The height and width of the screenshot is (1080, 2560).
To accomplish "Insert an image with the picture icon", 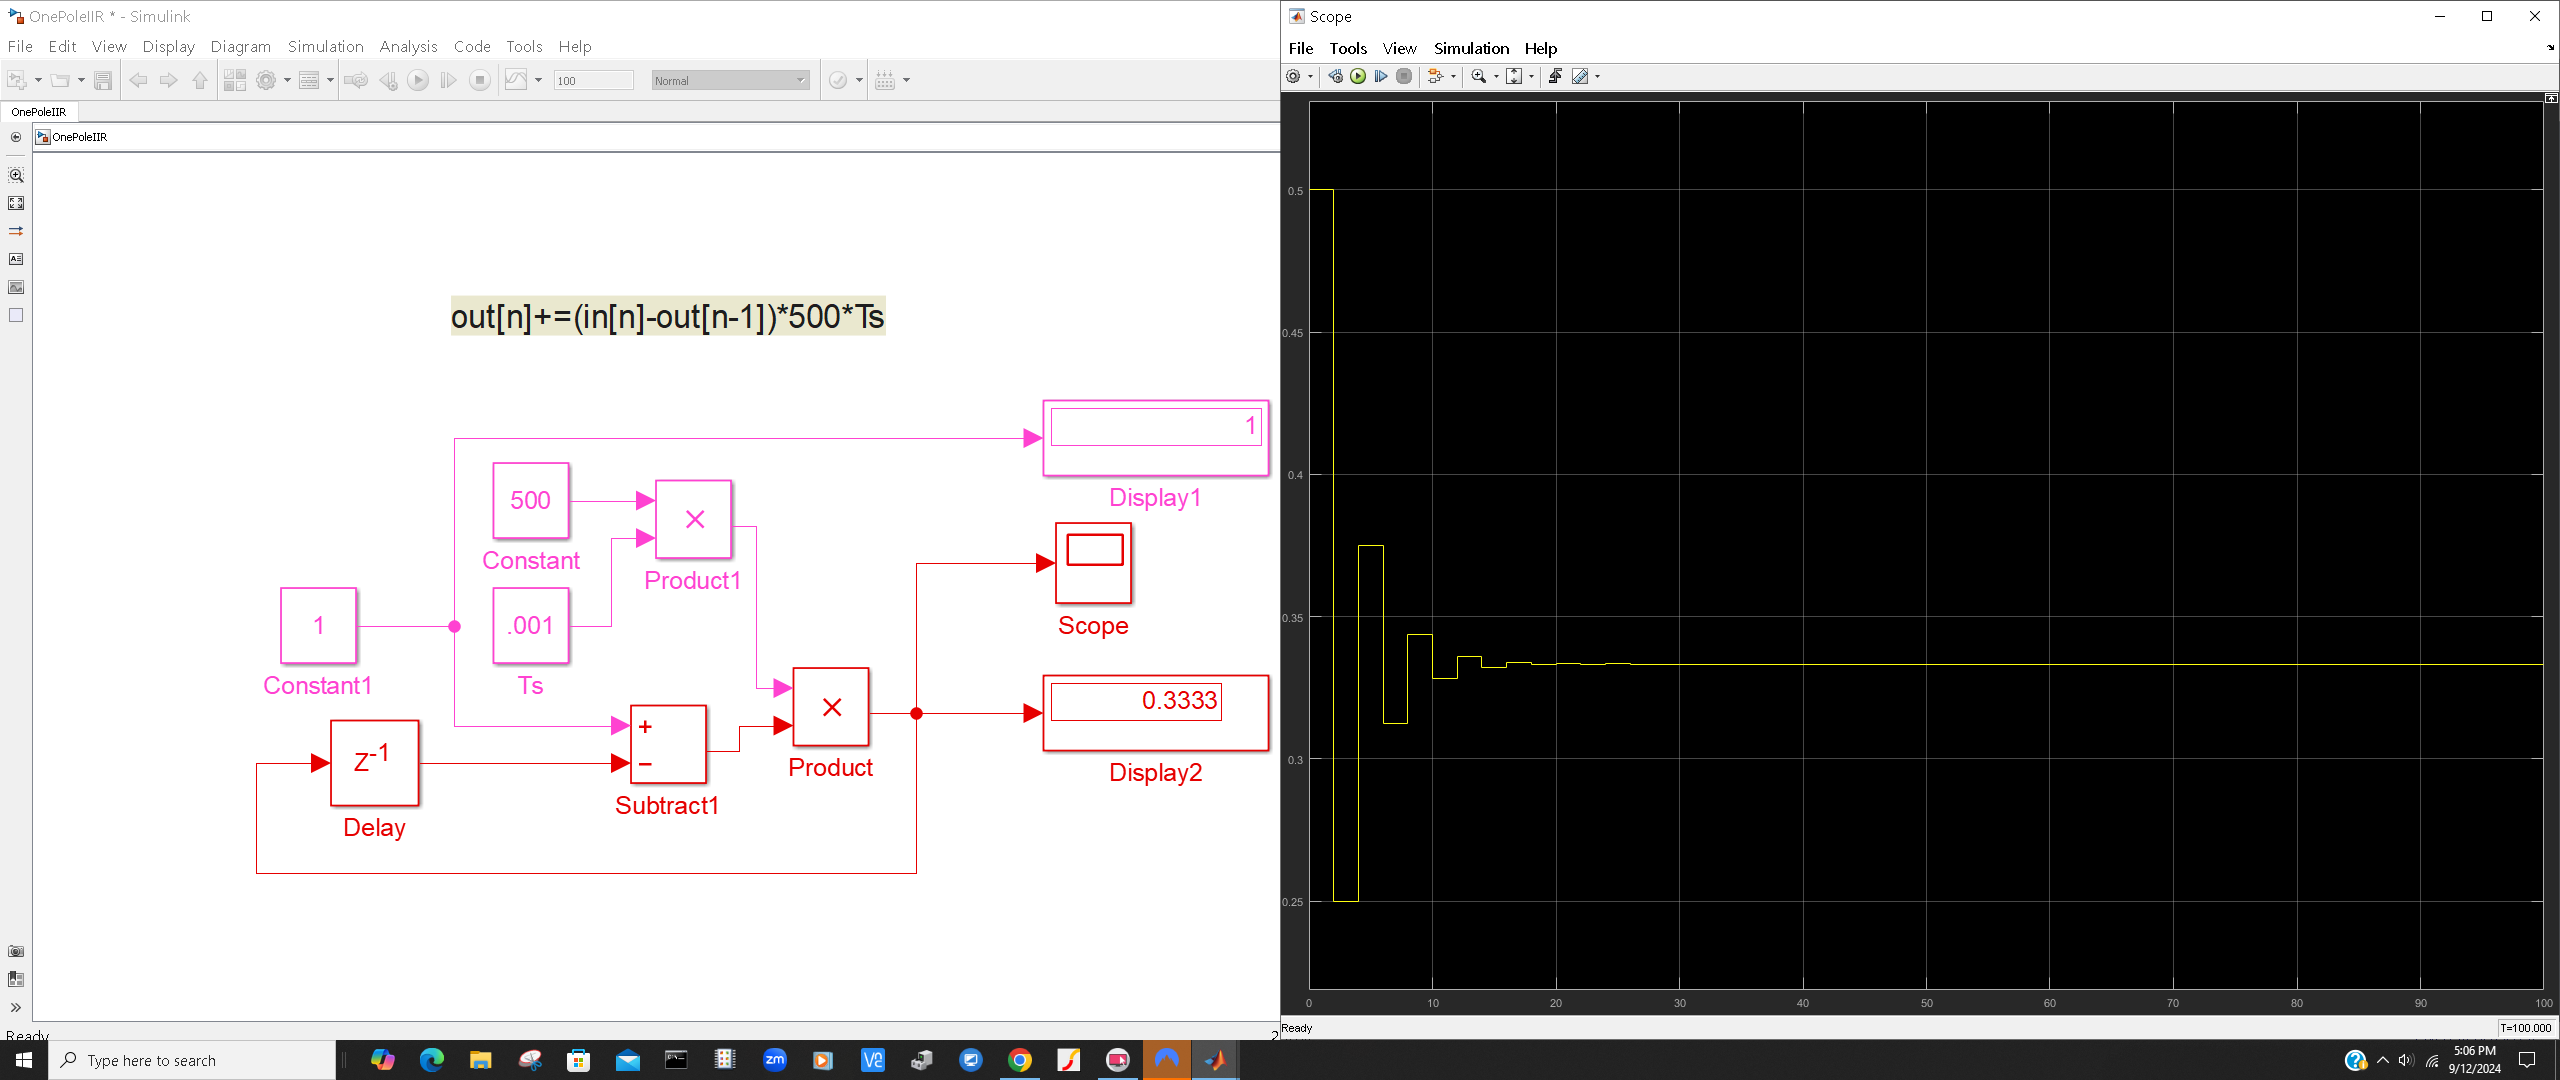I will coord(16,287).
